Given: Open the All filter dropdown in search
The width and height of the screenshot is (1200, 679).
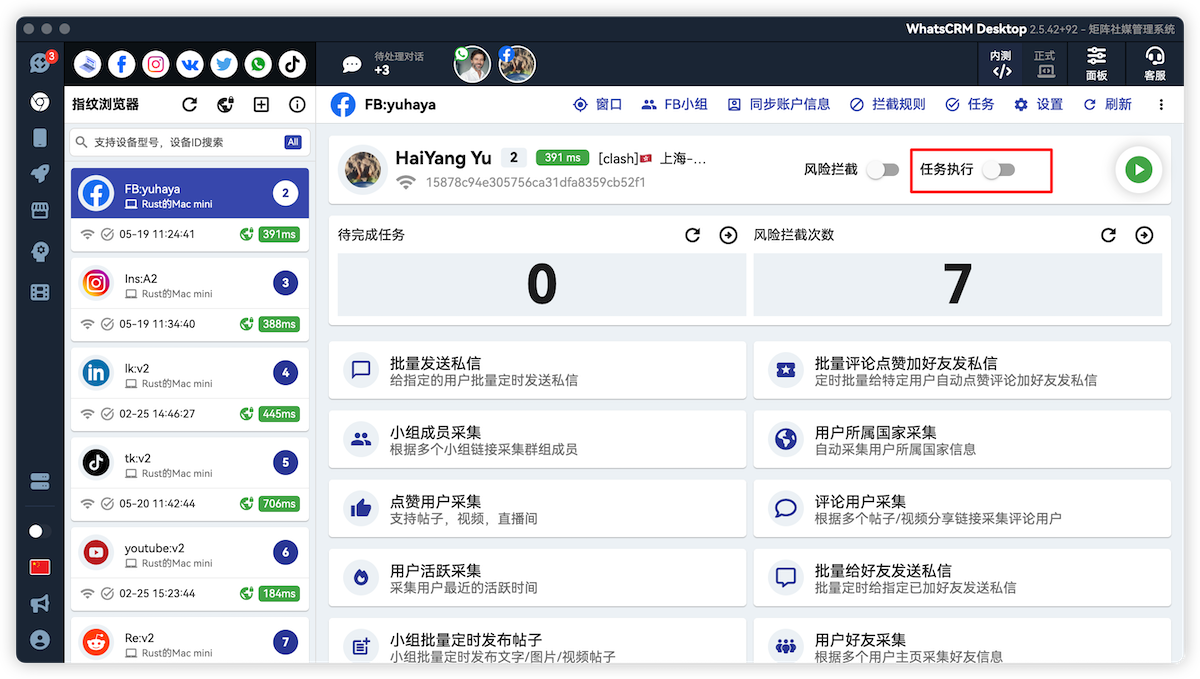Looking at the screenshot, I should coord(293,142).
